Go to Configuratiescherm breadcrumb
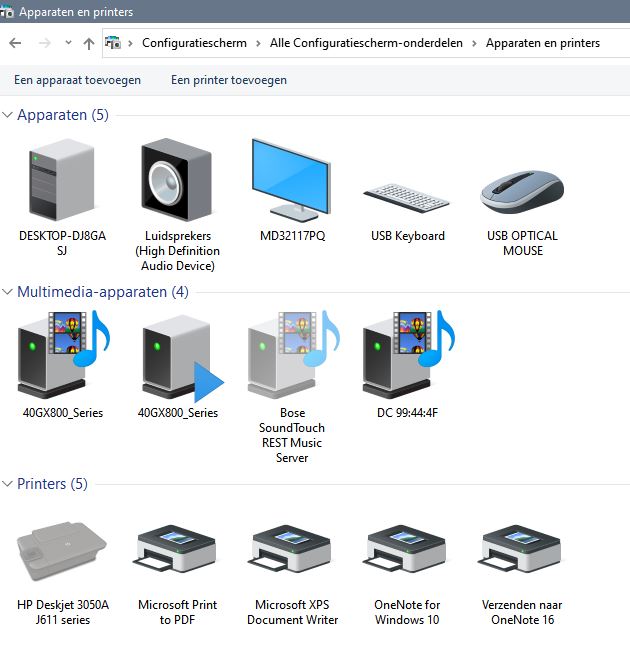This screenshot has width=630, height=651. (194, 43)
